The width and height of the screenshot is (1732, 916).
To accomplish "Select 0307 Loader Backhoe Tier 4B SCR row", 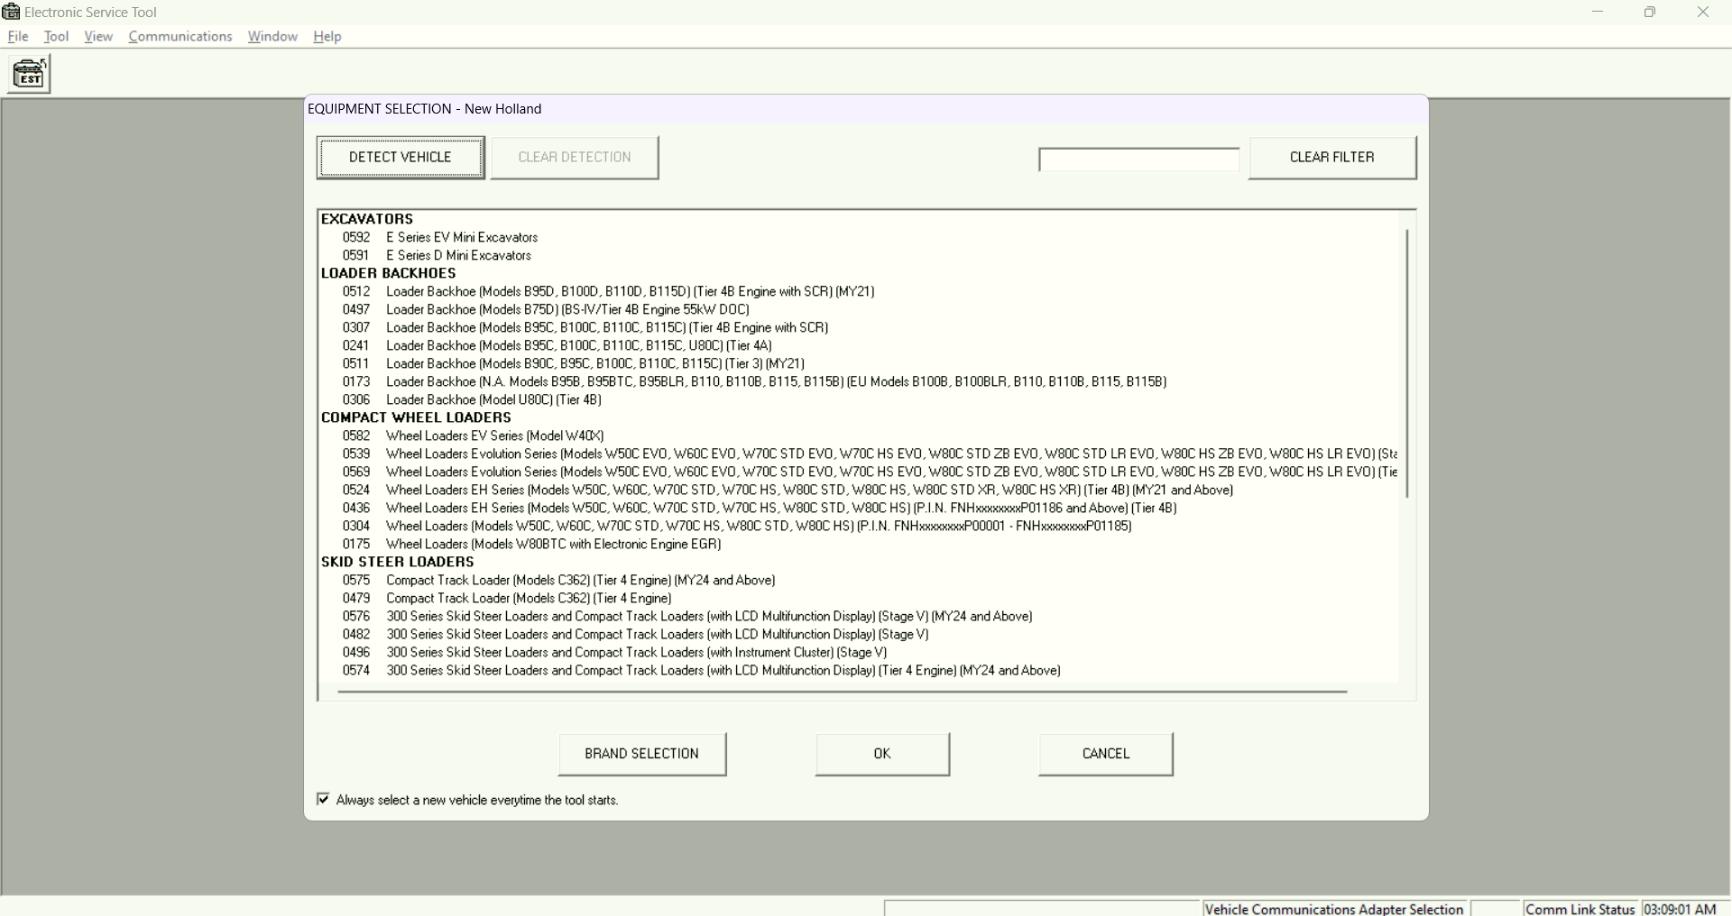I will tap(585, 327).
